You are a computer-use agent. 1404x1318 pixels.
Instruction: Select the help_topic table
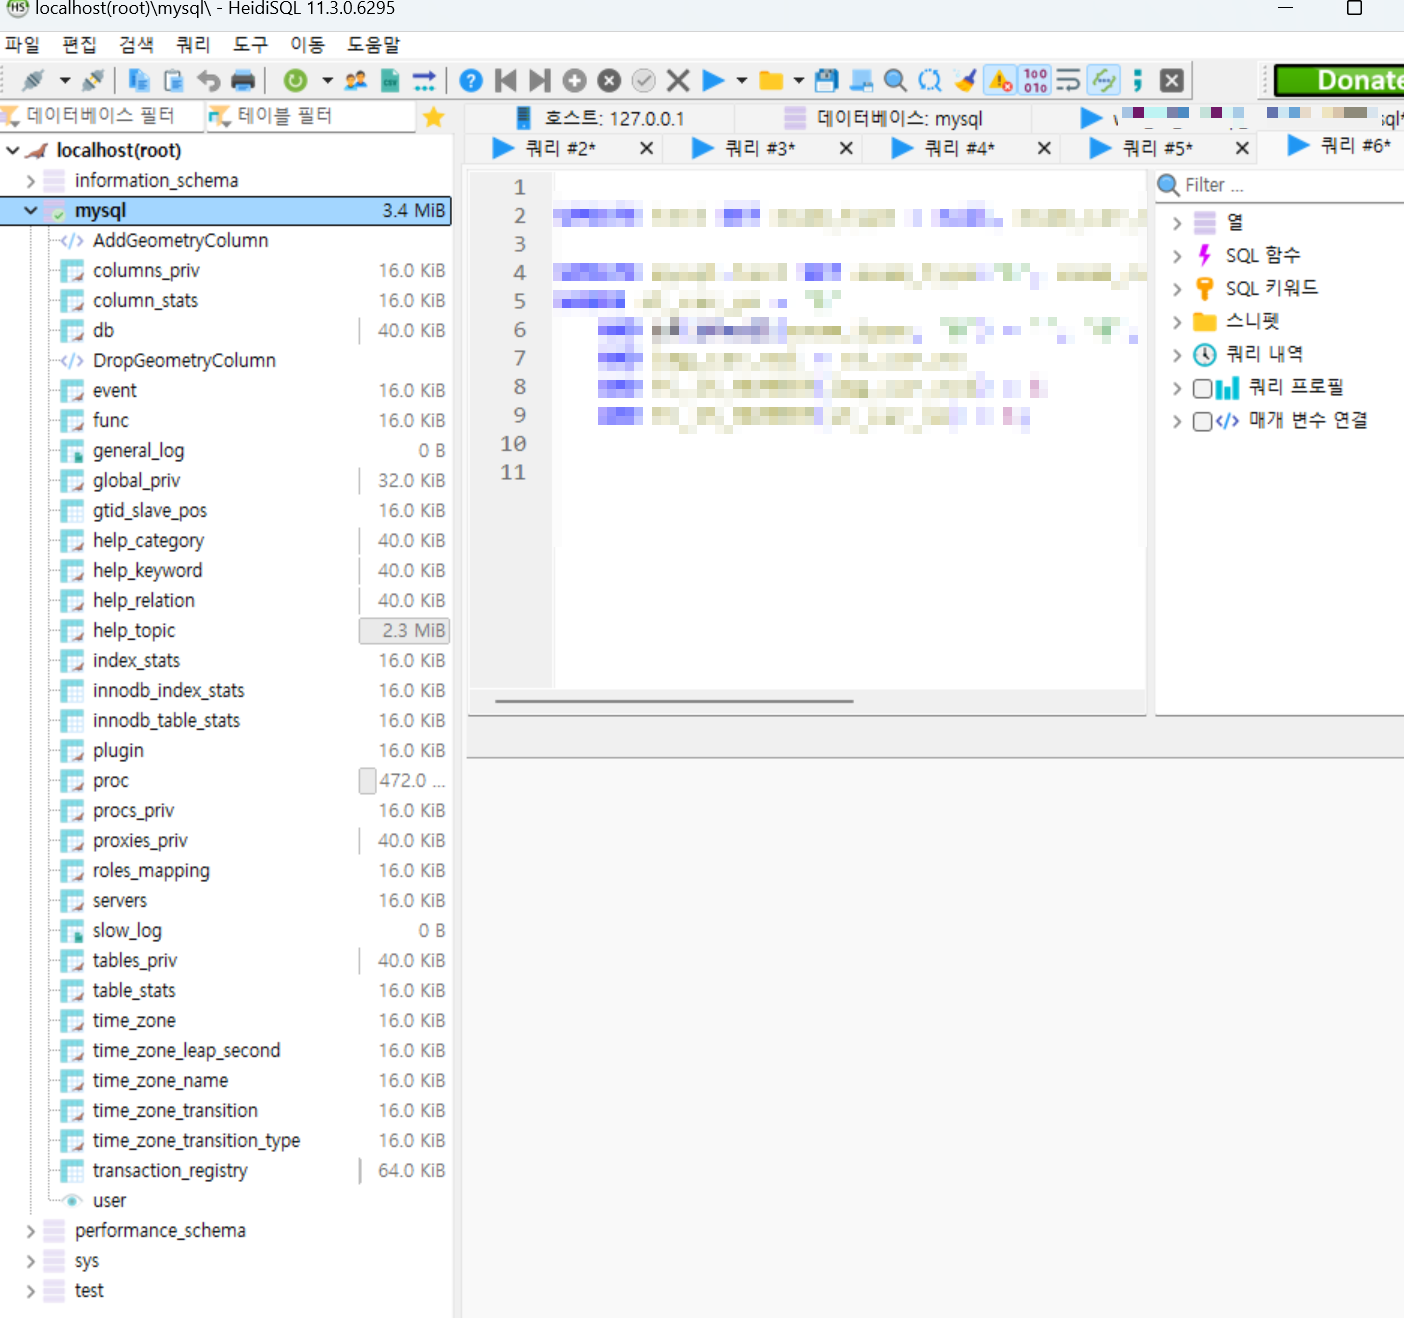134,631
